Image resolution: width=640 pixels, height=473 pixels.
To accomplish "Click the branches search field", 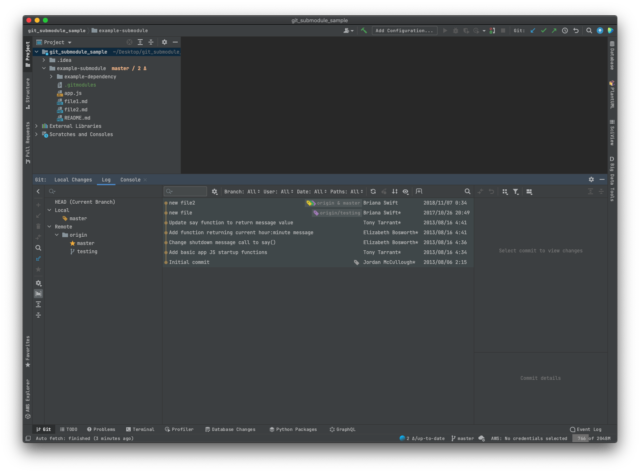I will [104, 191].
